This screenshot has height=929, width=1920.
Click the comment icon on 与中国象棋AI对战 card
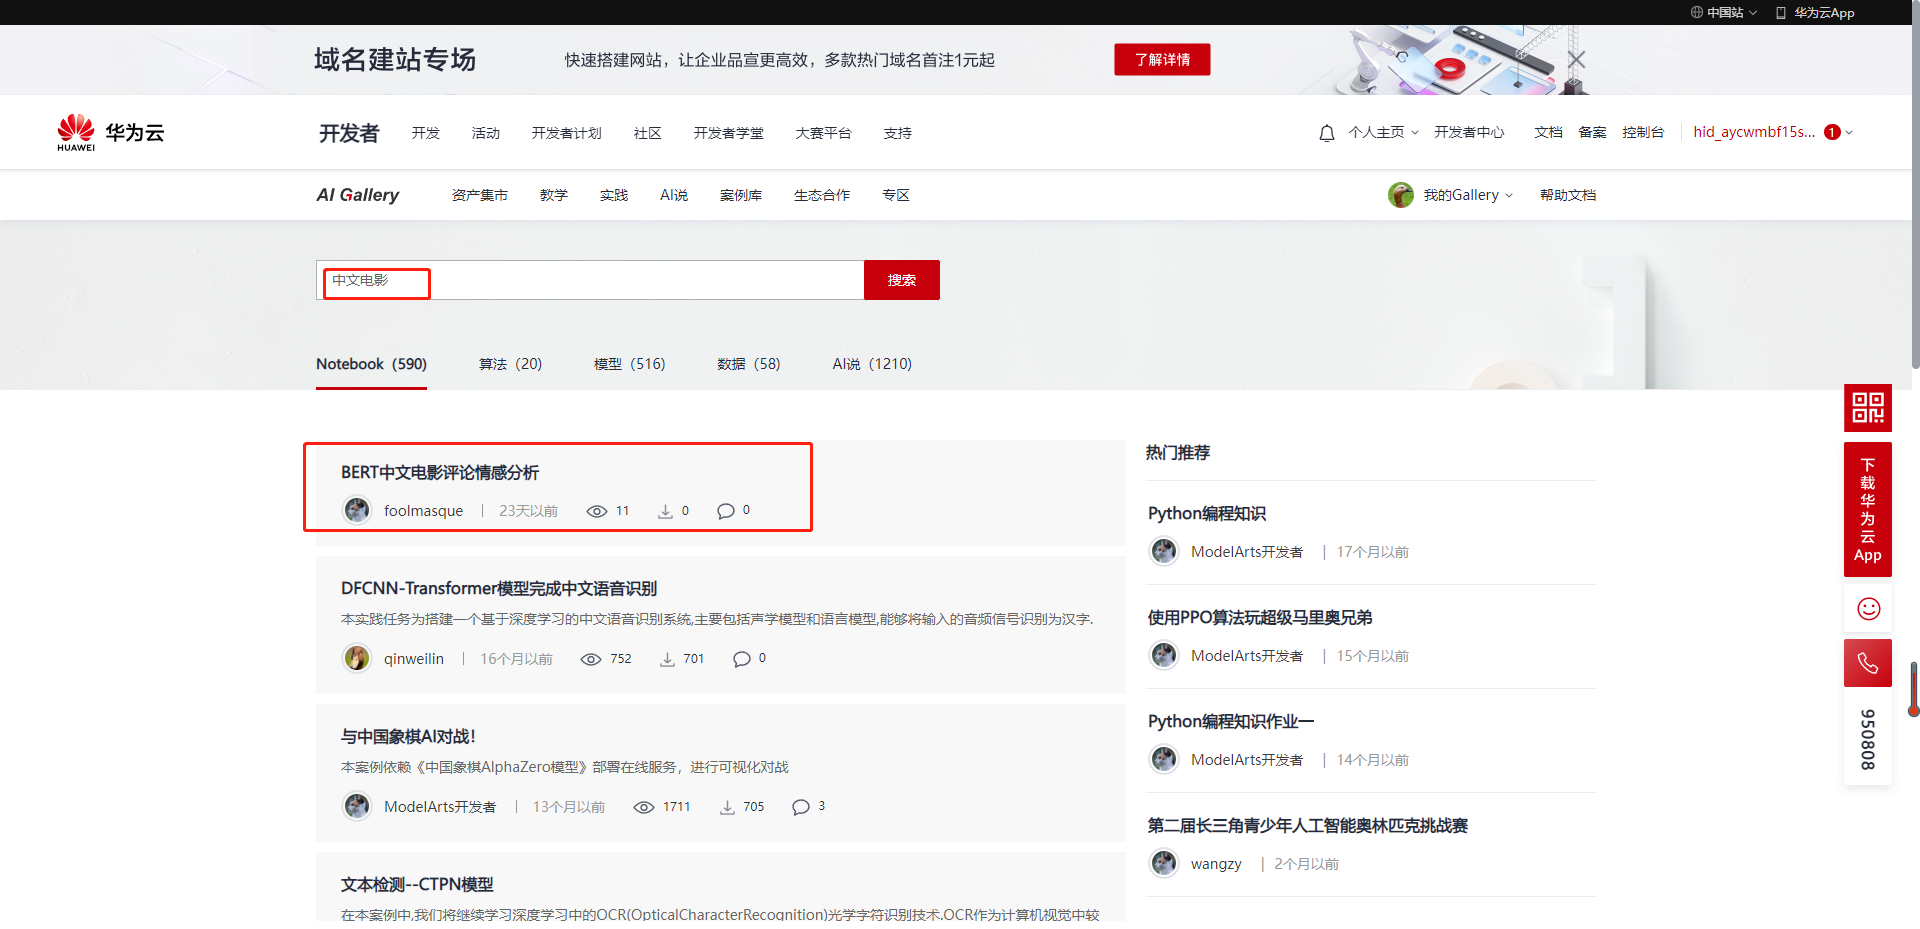point(800,806)
